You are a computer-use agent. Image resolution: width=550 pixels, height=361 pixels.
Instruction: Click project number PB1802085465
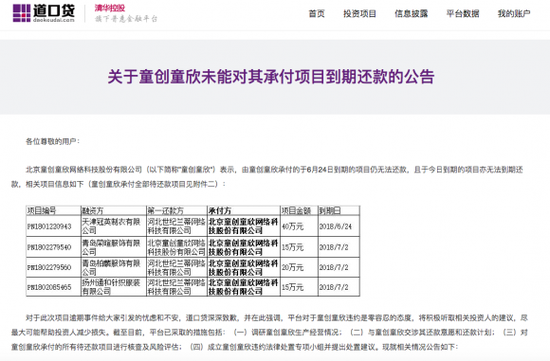tap(49, 287)
